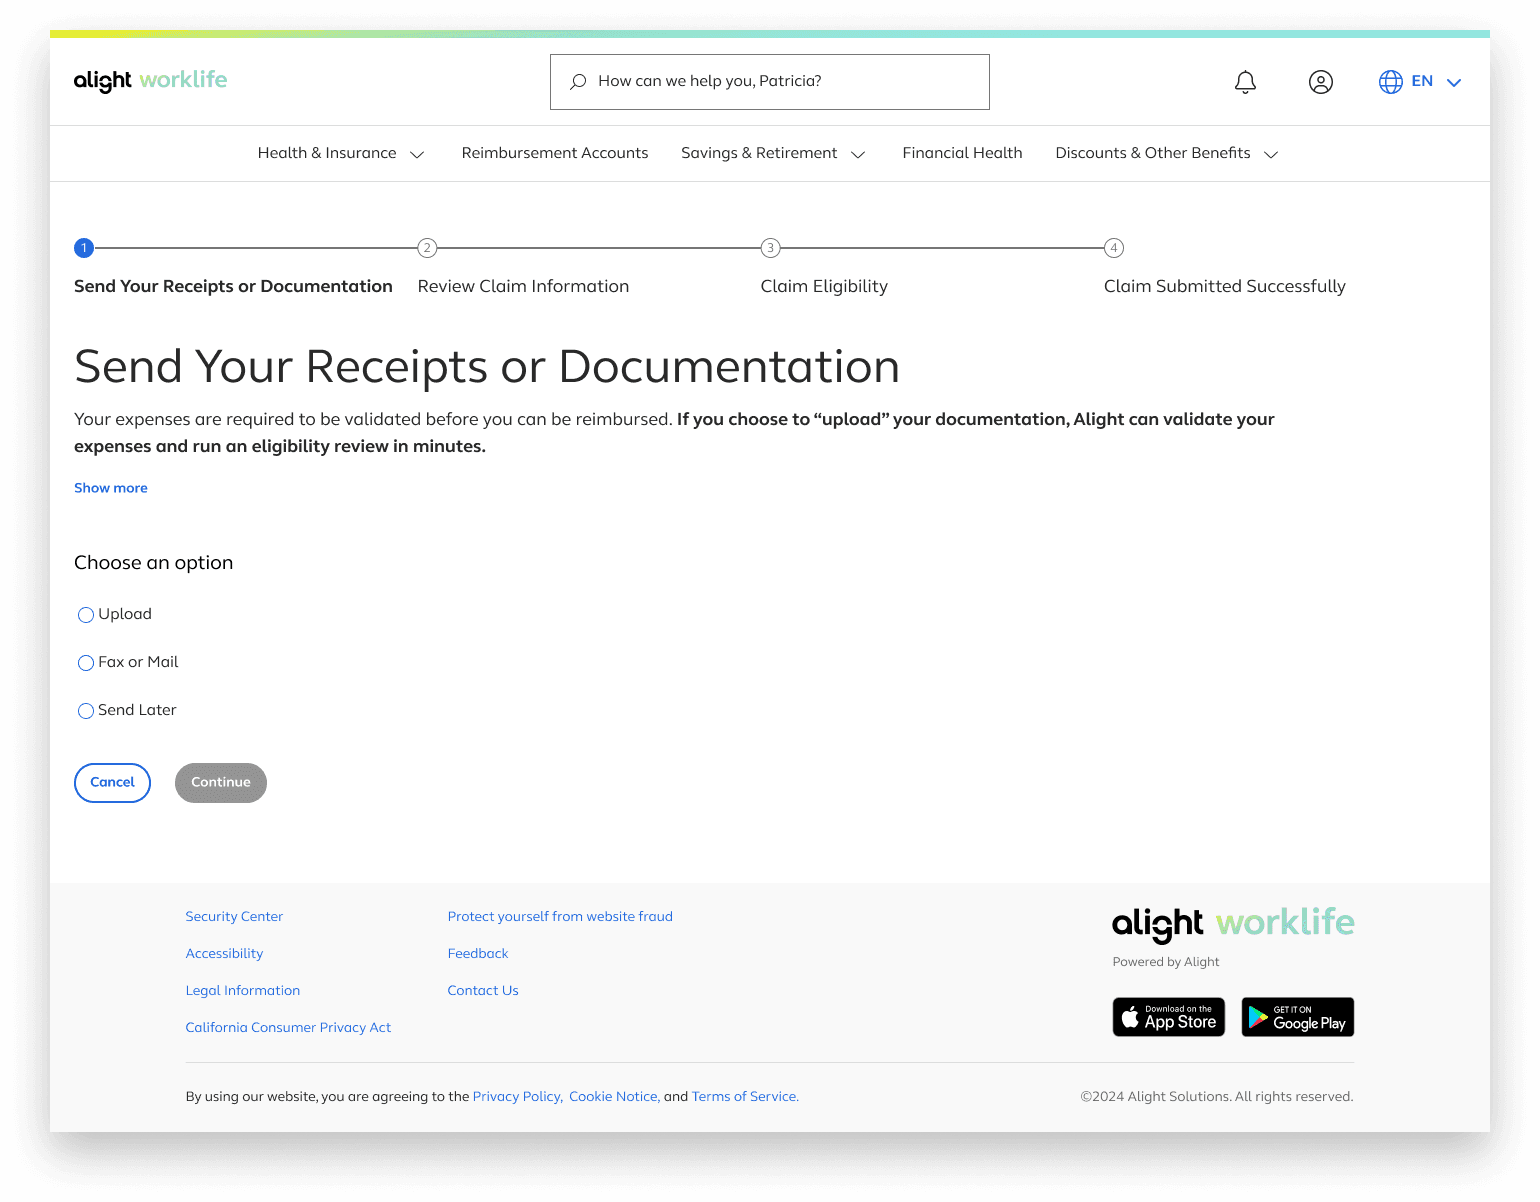Open the Savings & Retirement menu

759,153
